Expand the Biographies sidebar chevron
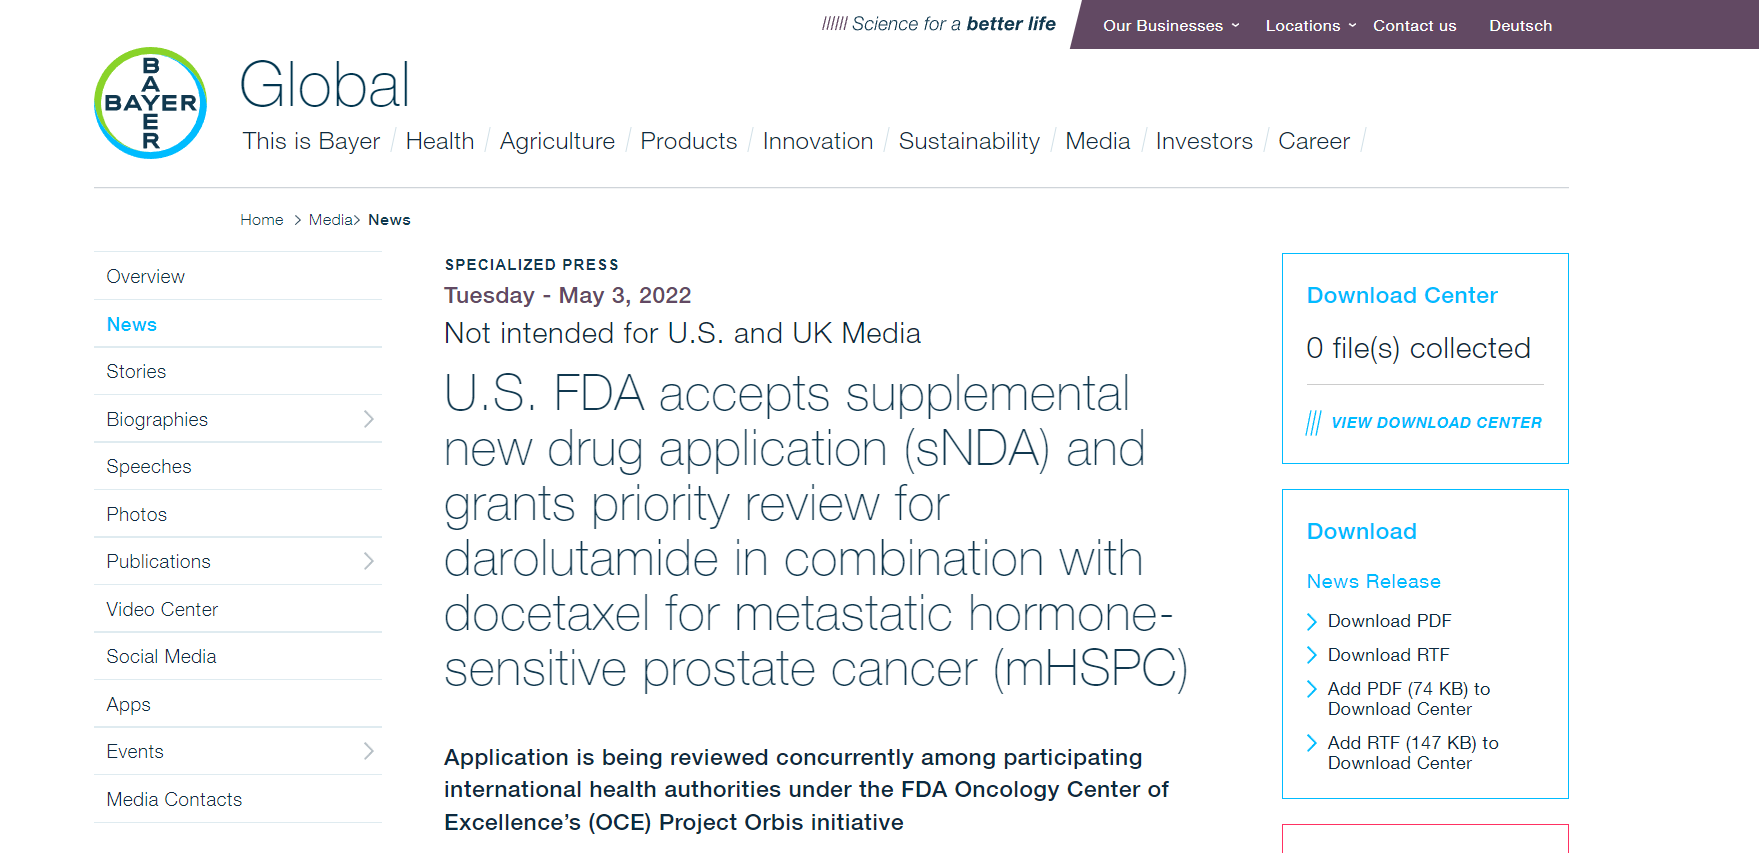 tap(368, 419)
